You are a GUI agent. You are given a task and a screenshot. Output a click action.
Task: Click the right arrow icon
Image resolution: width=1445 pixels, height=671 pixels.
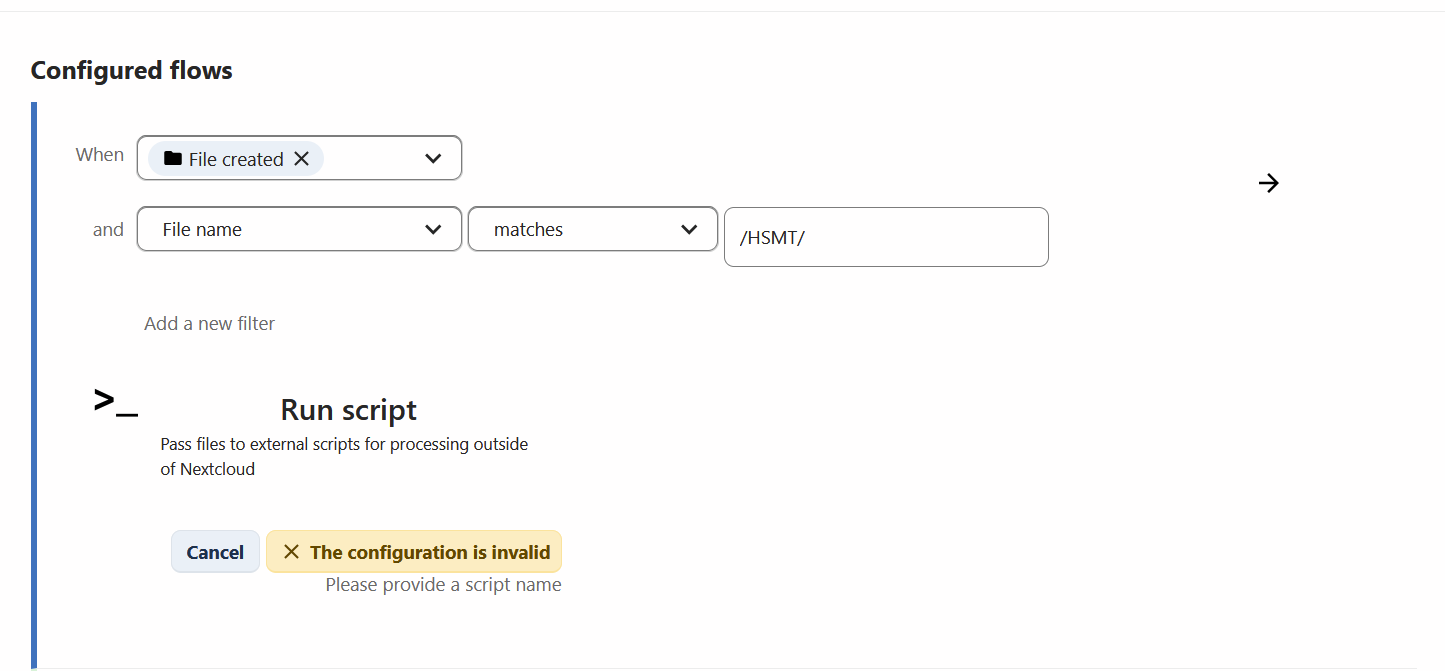coord(1268,183)
